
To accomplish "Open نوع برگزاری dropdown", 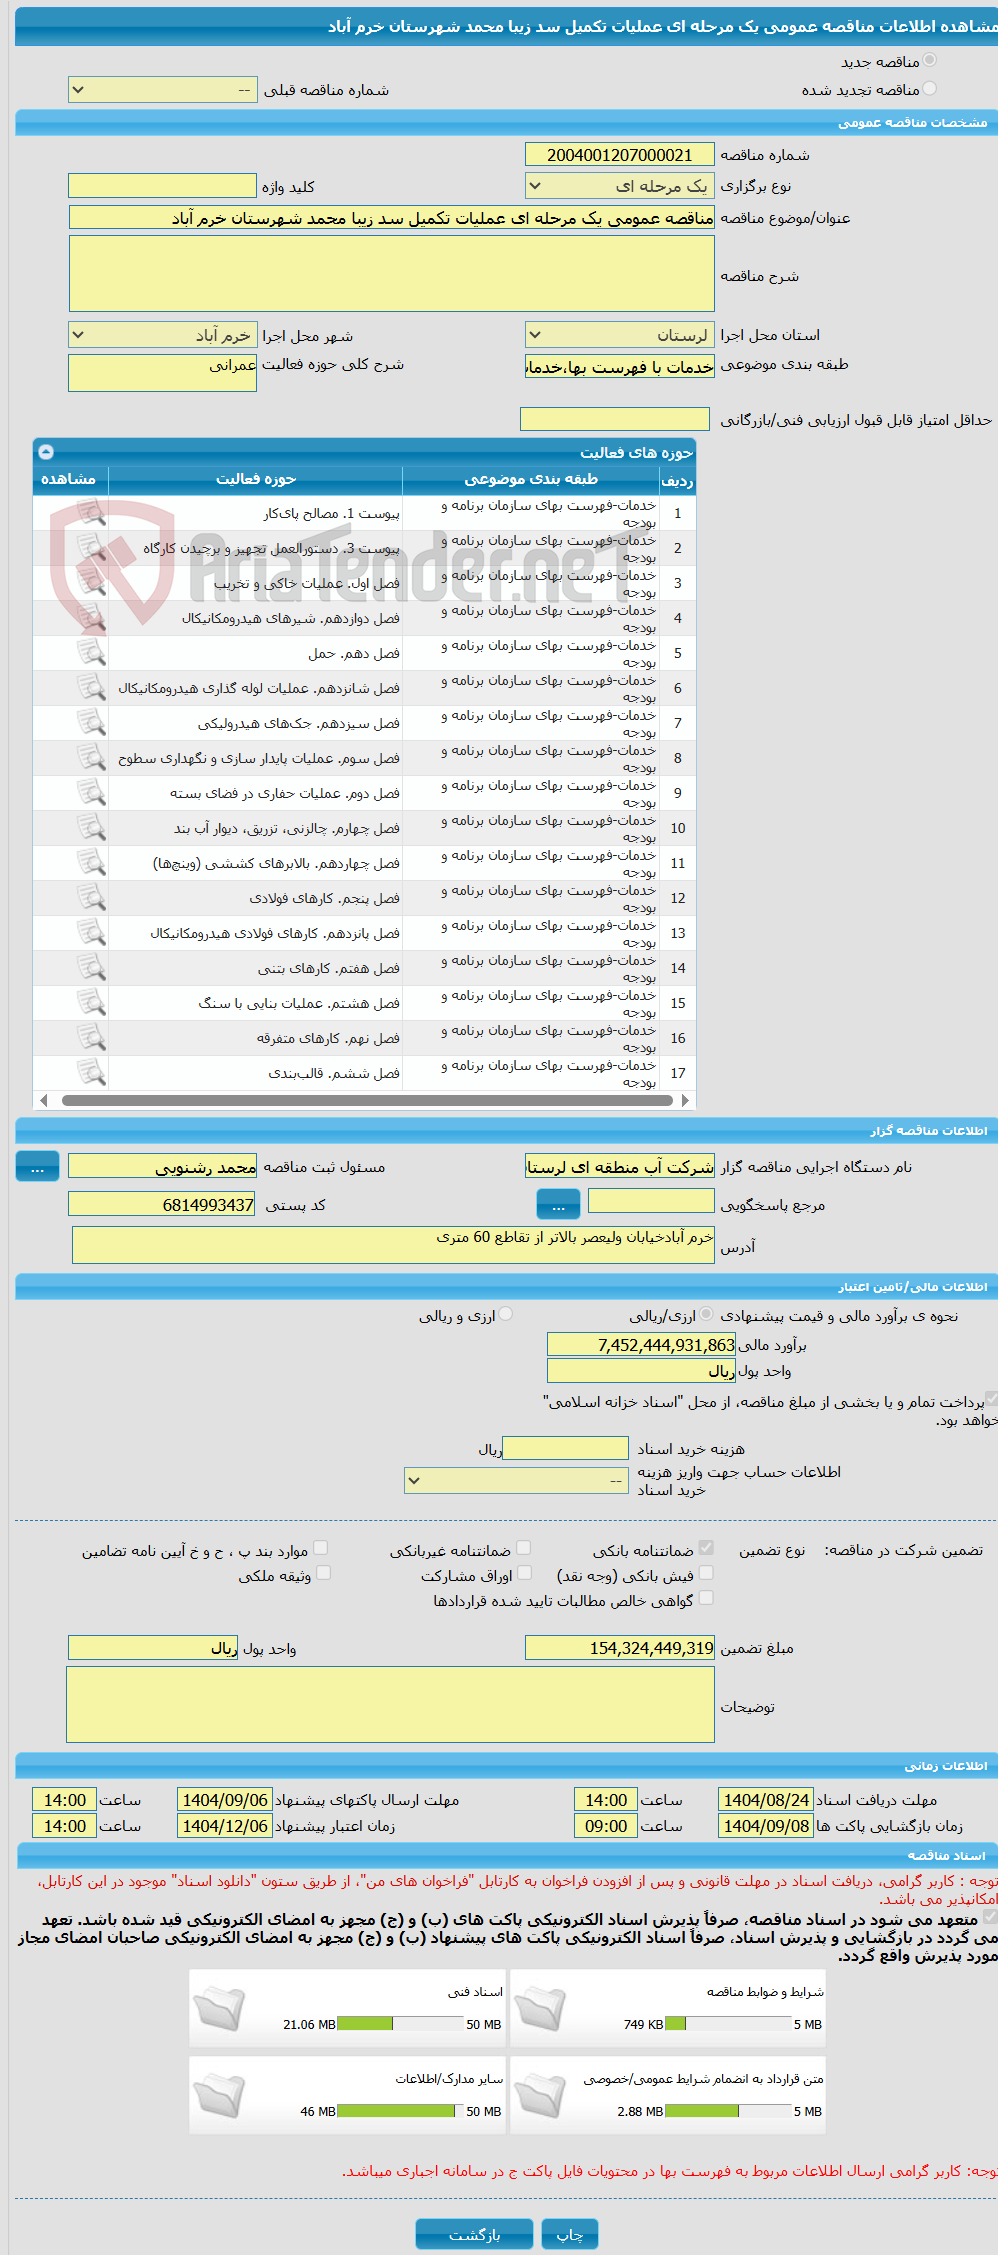I will 620,186.
